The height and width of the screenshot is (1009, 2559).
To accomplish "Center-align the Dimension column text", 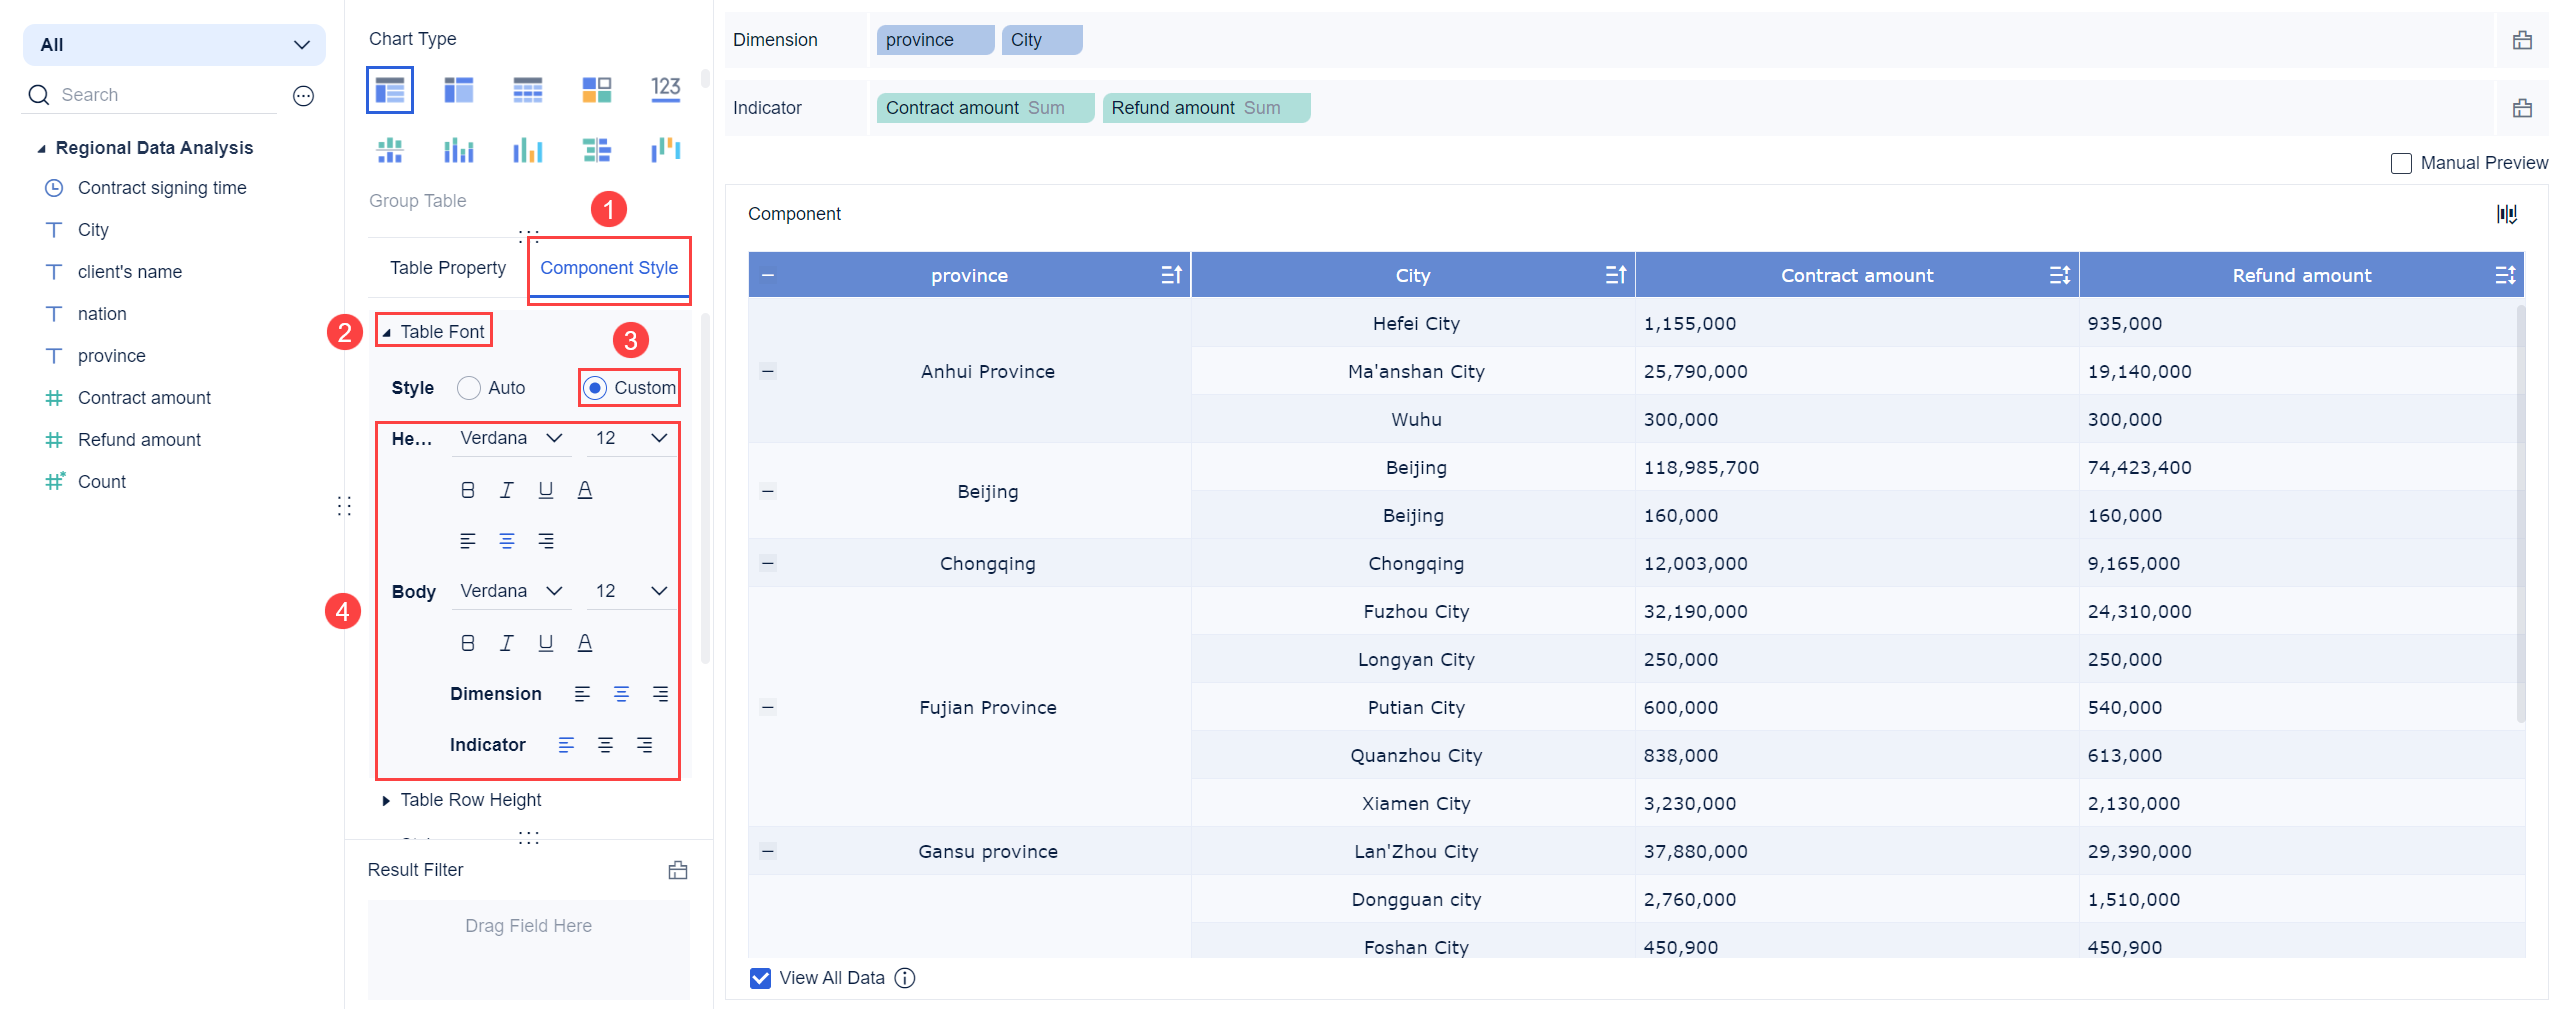I will pos(621,694).
